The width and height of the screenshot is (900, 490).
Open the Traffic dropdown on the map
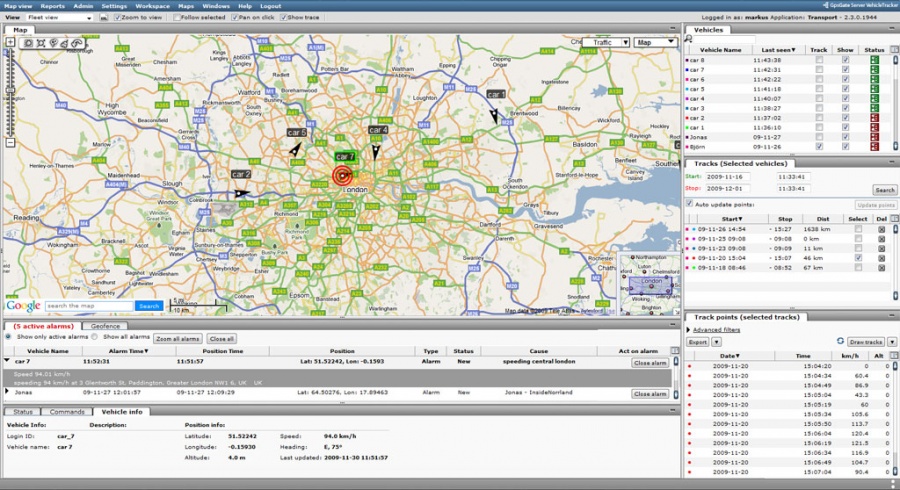[x=606, y=42]
